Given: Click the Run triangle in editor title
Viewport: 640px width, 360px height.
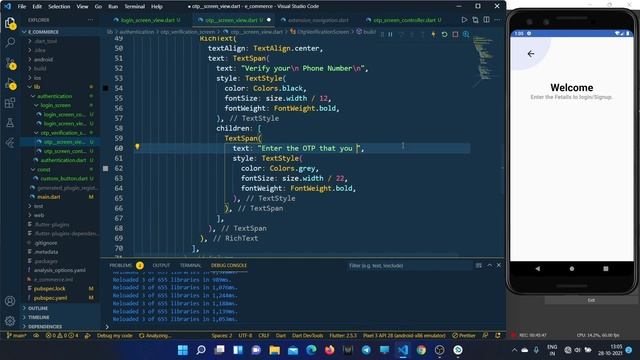Looking at the screenshot, I should pos(464,20).
